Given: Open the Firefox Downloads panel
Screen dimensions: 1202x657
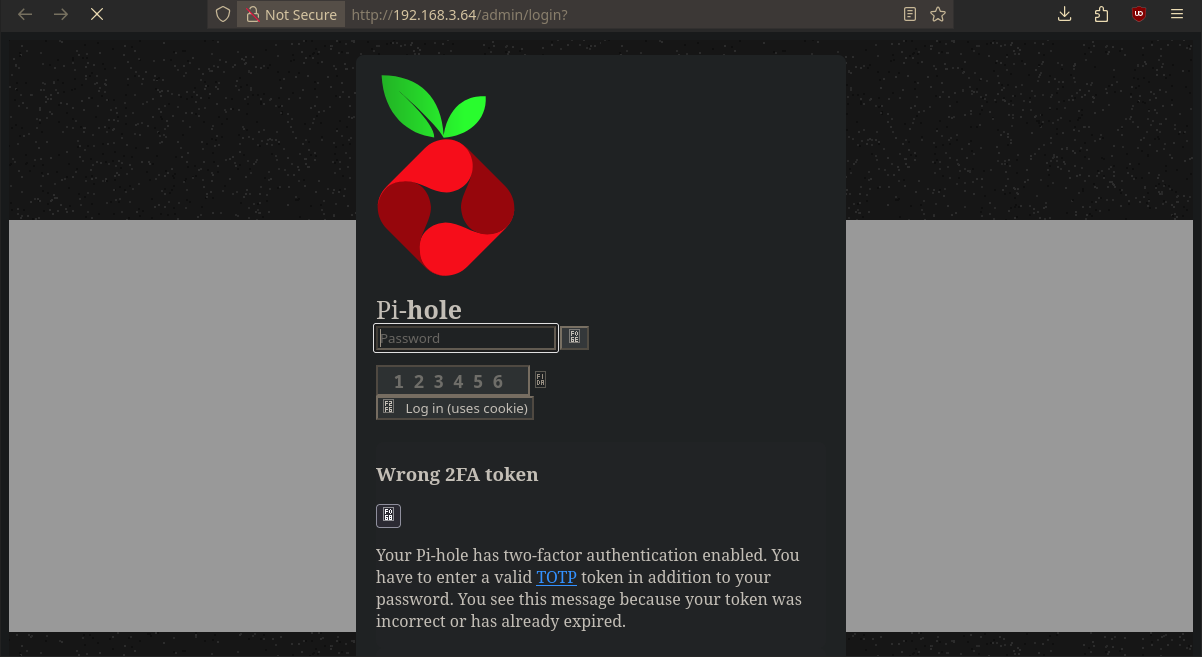Looking at the screenshot, I should (x=1064, y=14).
